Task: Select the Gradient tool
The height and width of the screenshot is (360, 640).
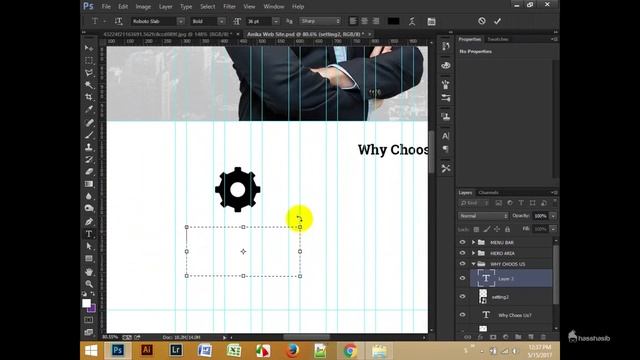Action: [89, 184]
